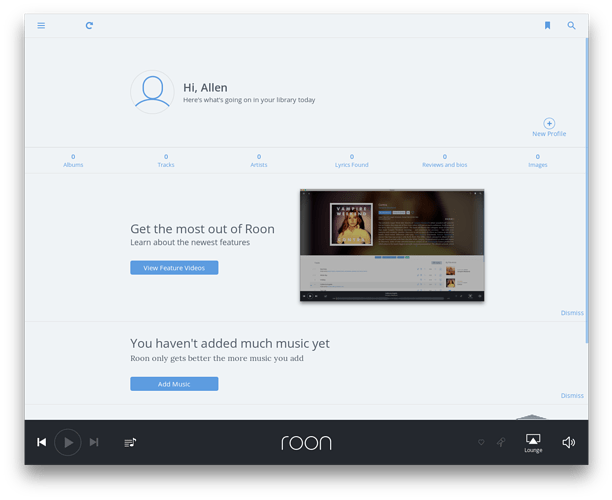Open Reviews and bios count
This screenshot has width=612, height=500.
pyautogui.click(x=445, y=161)
